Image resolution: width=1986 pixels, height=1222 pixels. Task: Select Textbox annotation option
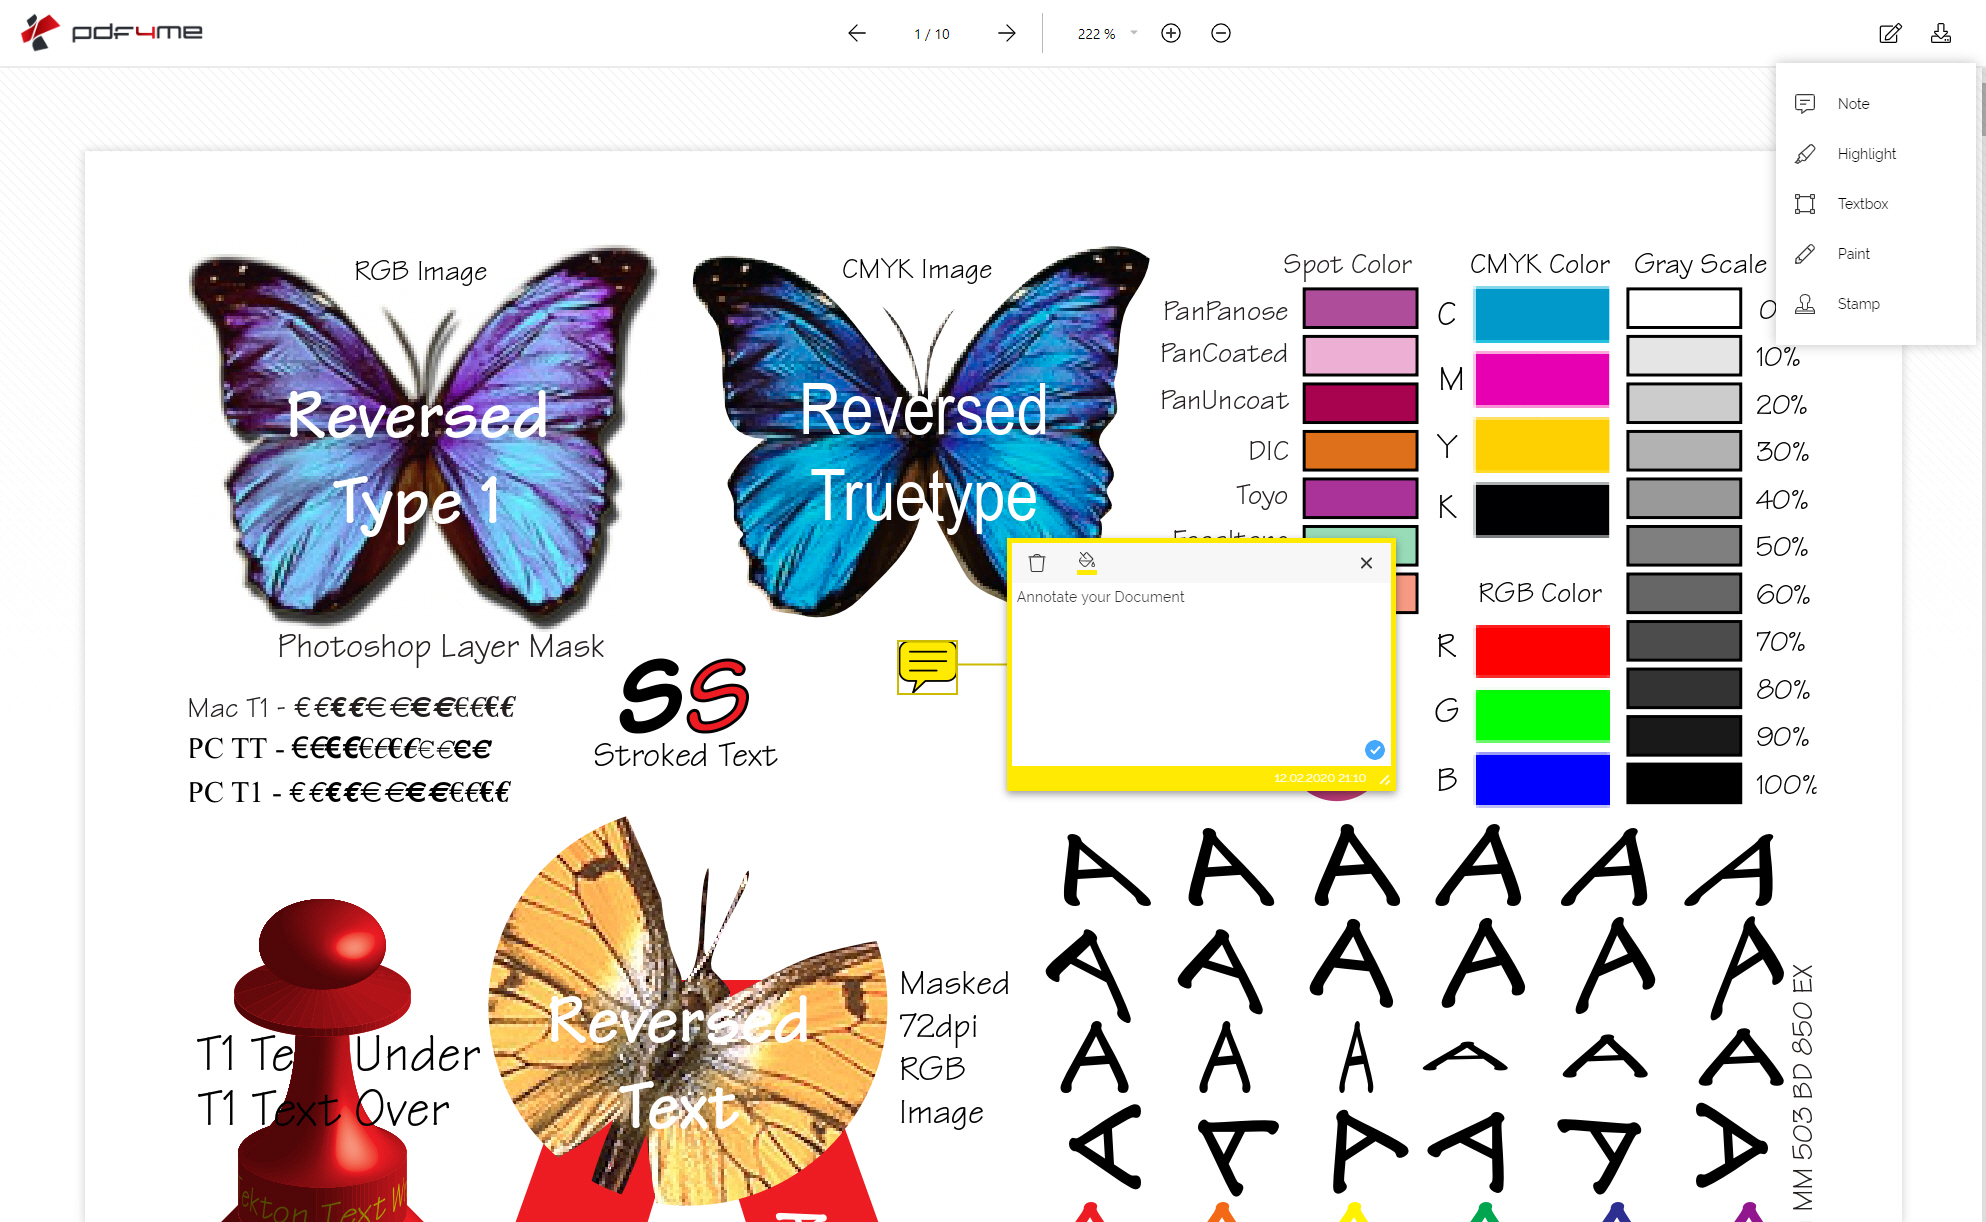tap(1861, 204)
